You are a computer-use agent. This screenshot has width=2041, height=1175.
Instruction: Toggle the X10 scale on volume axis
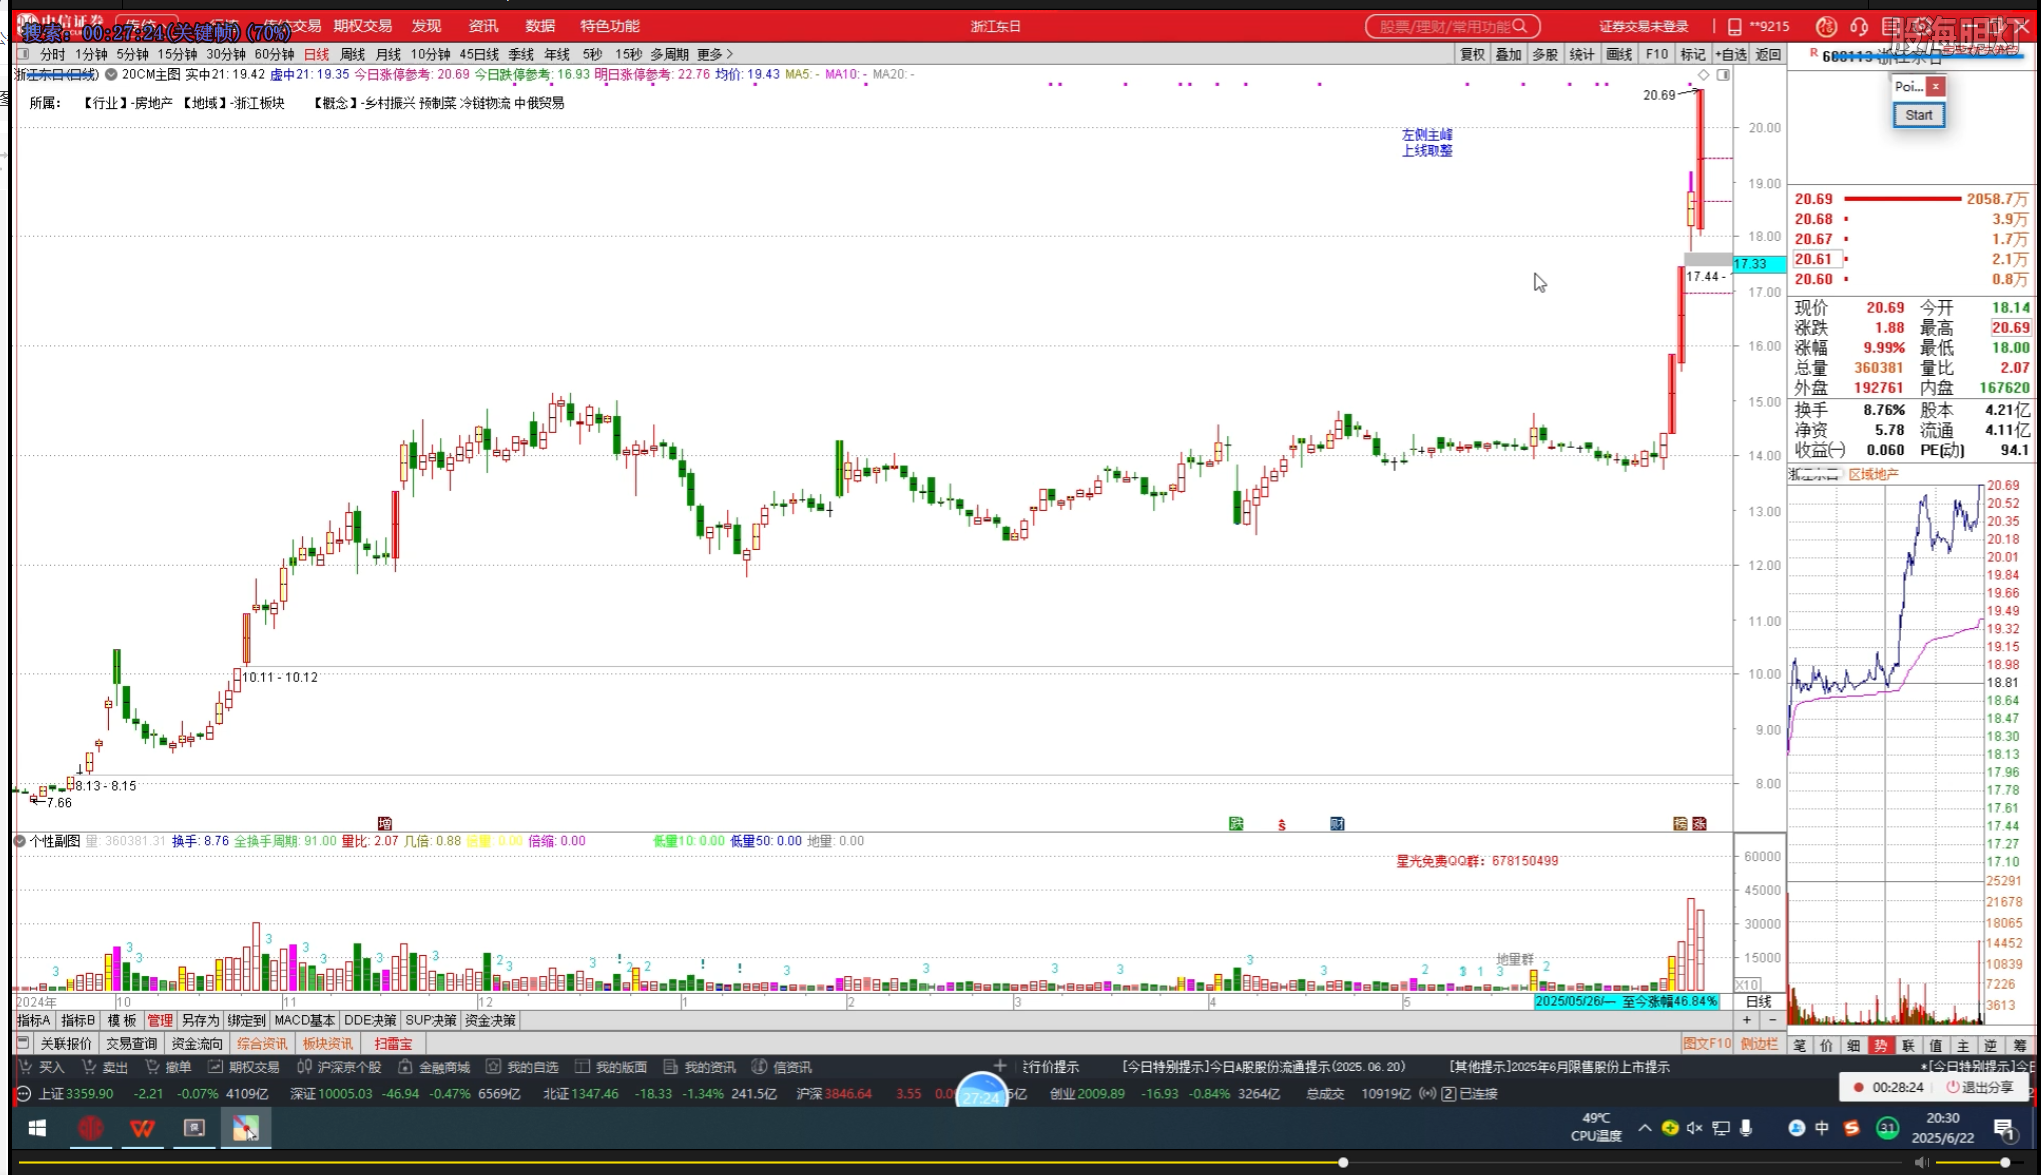(1747, 985)
